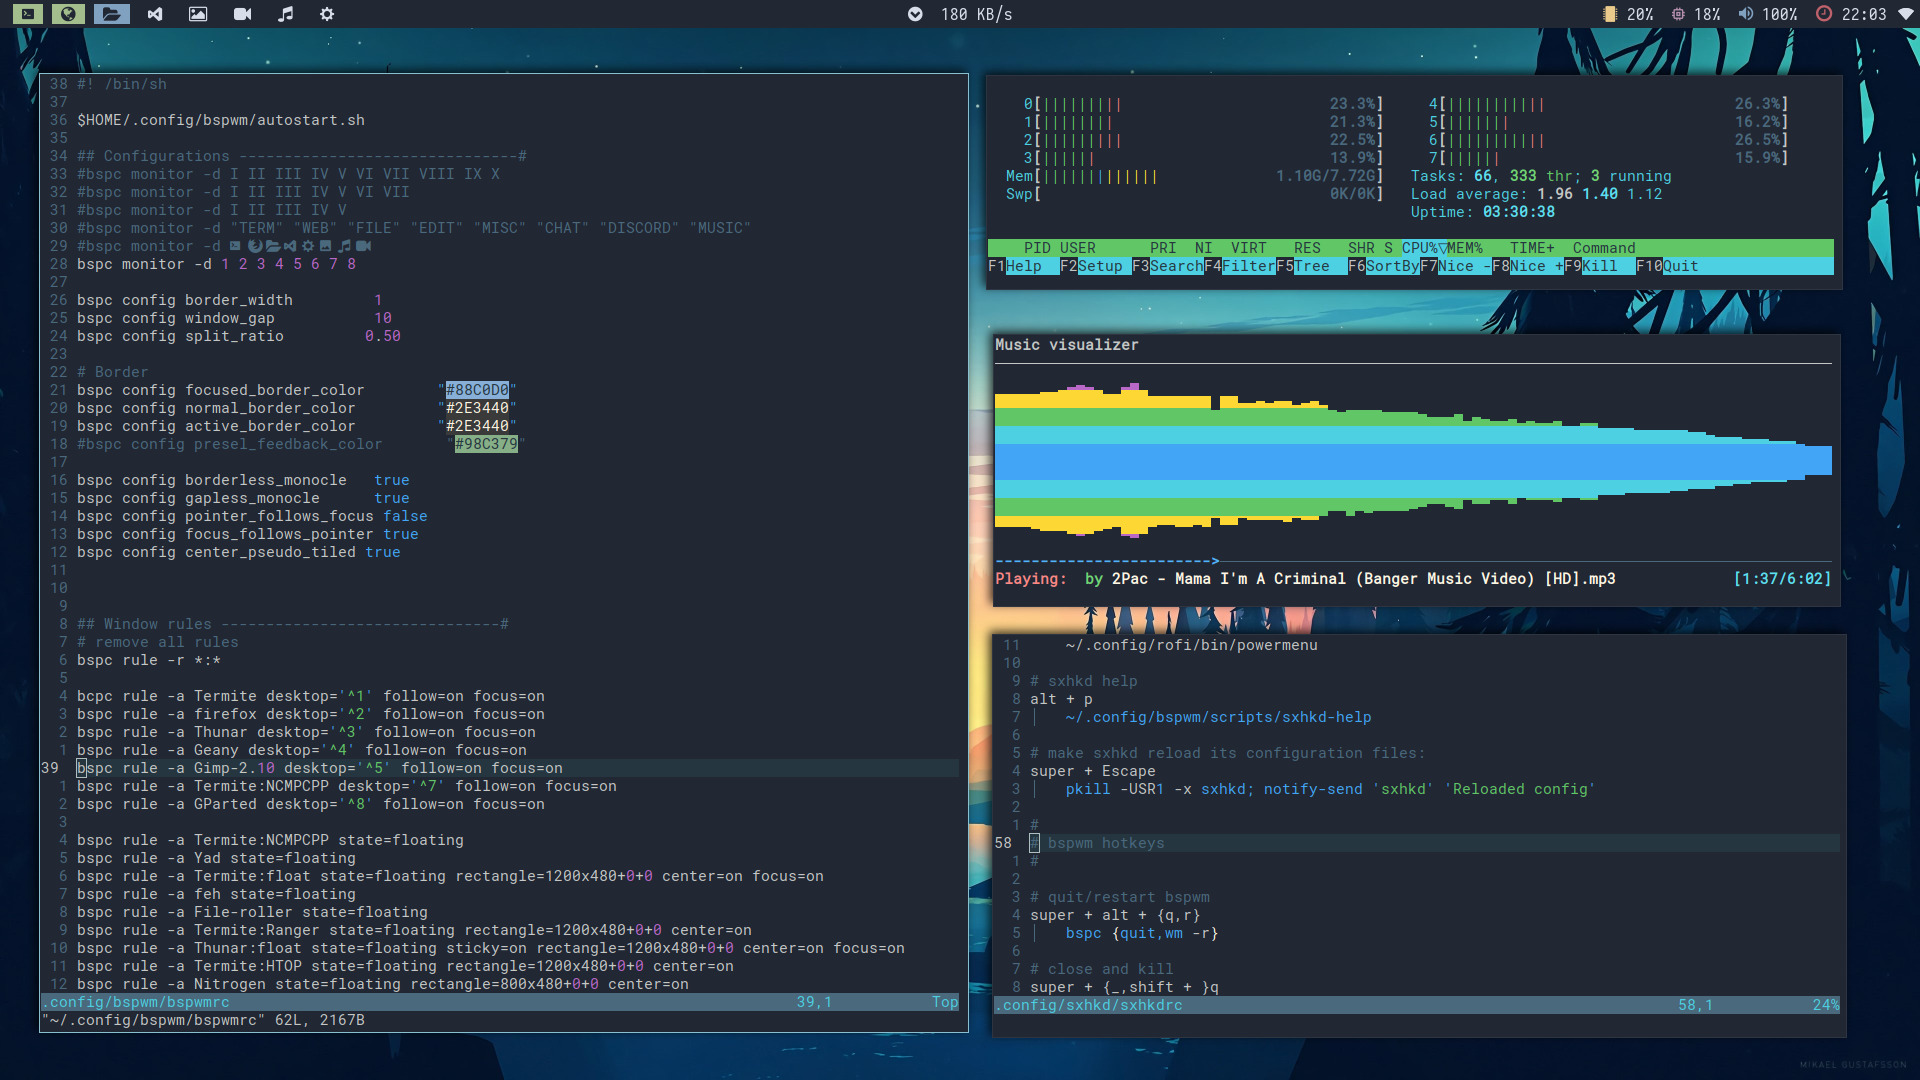This screenshot has height=1080, width=1920.
Task: Click the music visualizer spectrum display
Action: (1413, 461)
